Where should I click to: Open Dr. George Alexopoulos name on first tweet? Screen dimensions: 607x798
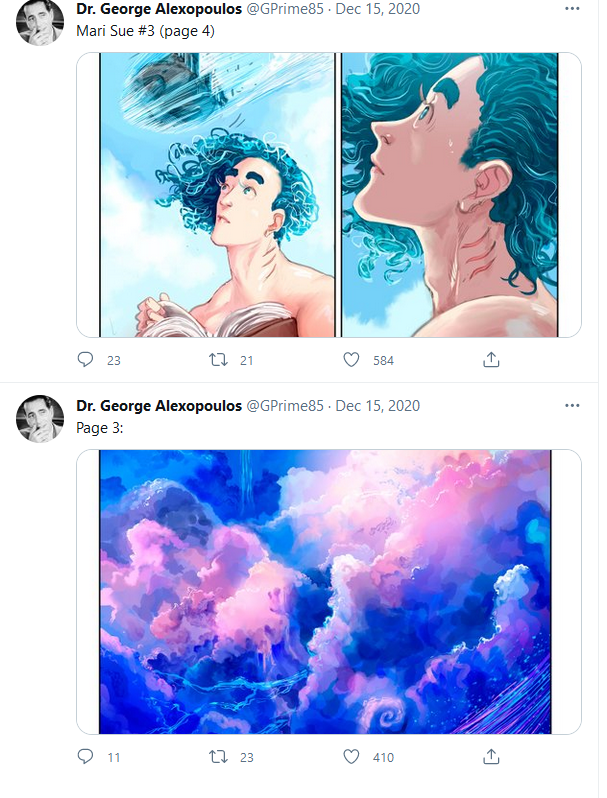point(159,9)
